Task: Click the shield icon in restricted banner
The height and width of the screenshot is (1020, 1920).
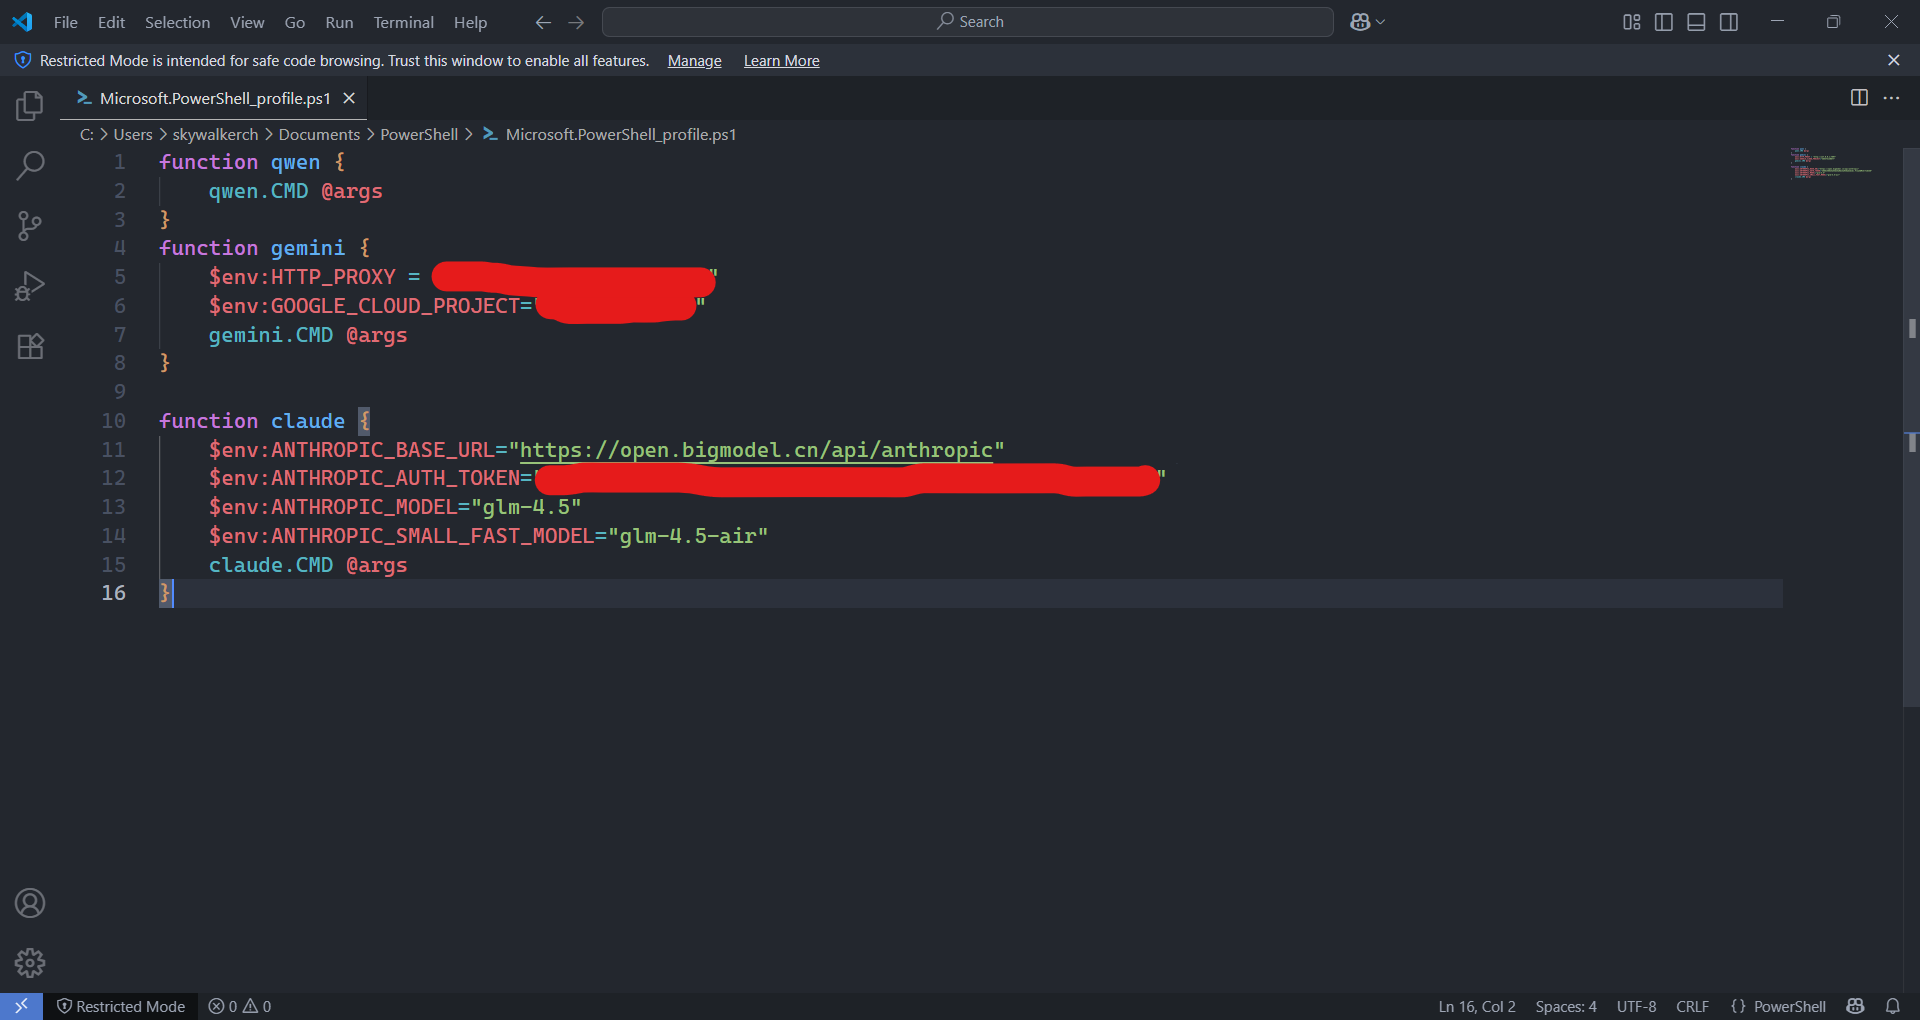Action: click(23, 60)
